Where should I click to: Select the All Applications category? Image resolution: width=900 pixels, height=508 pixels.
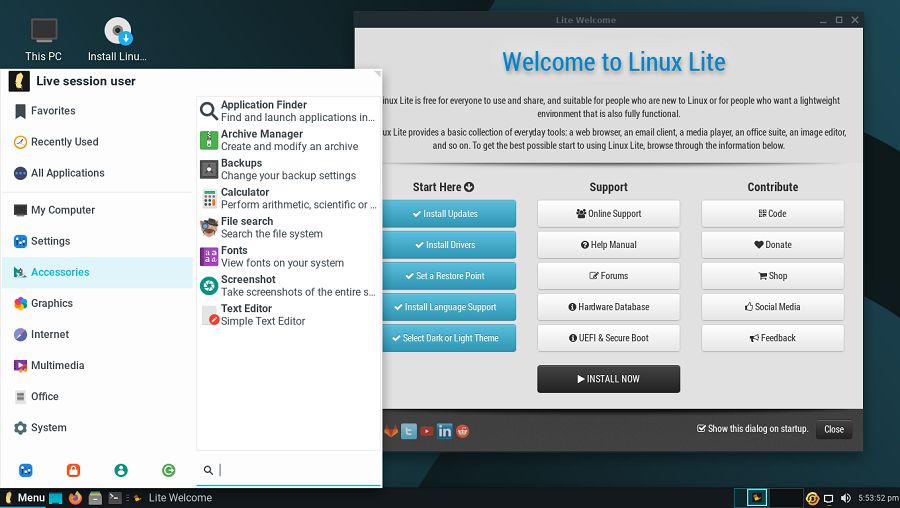[98, 173]
